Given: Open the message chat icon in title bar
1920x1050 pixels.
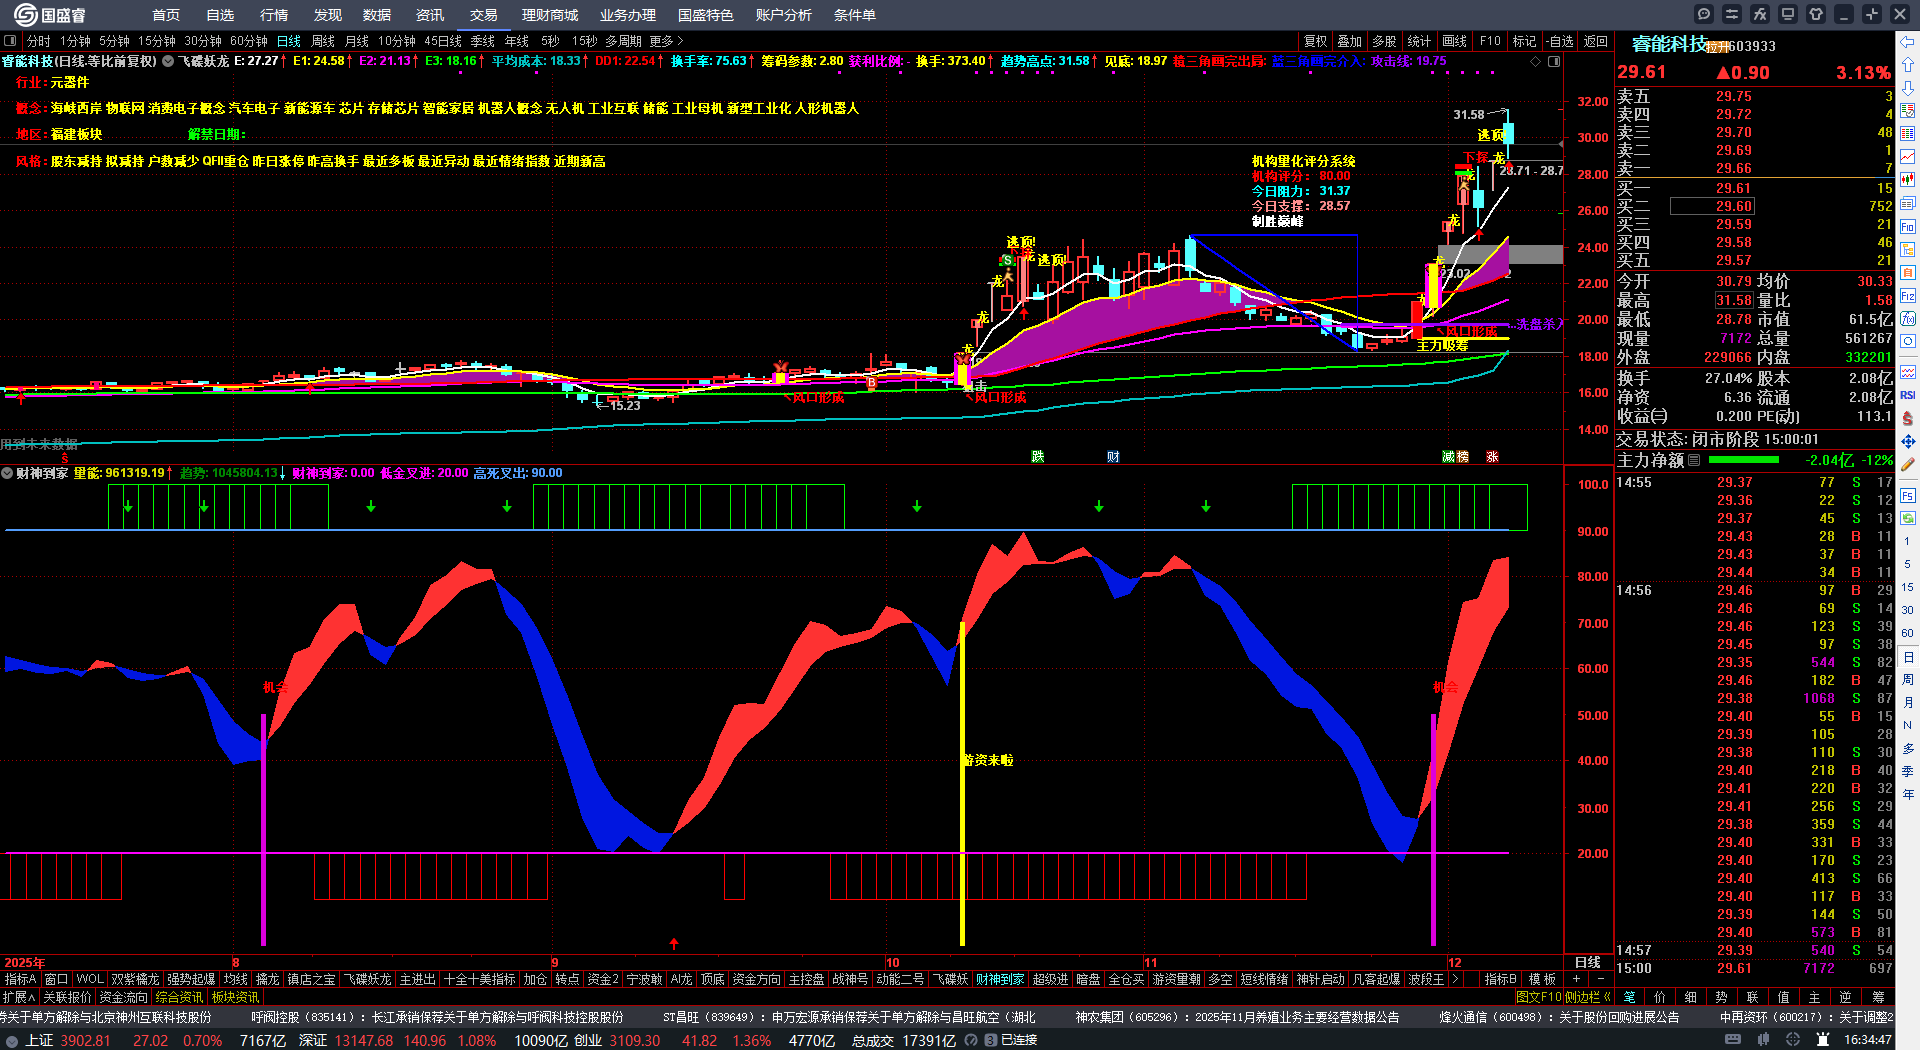Looking at the screenshot, I should coord(1704,14).
